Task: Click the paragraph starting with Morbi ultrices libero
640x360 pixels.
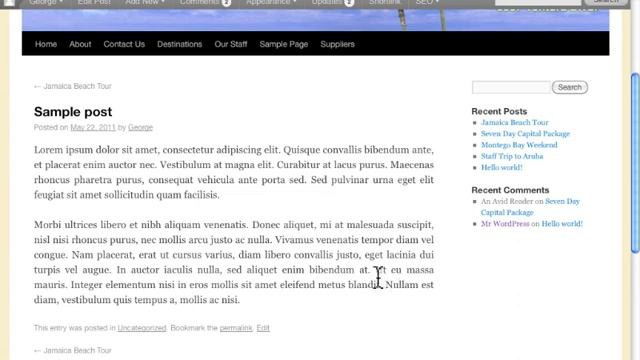Action: point(233,262)
